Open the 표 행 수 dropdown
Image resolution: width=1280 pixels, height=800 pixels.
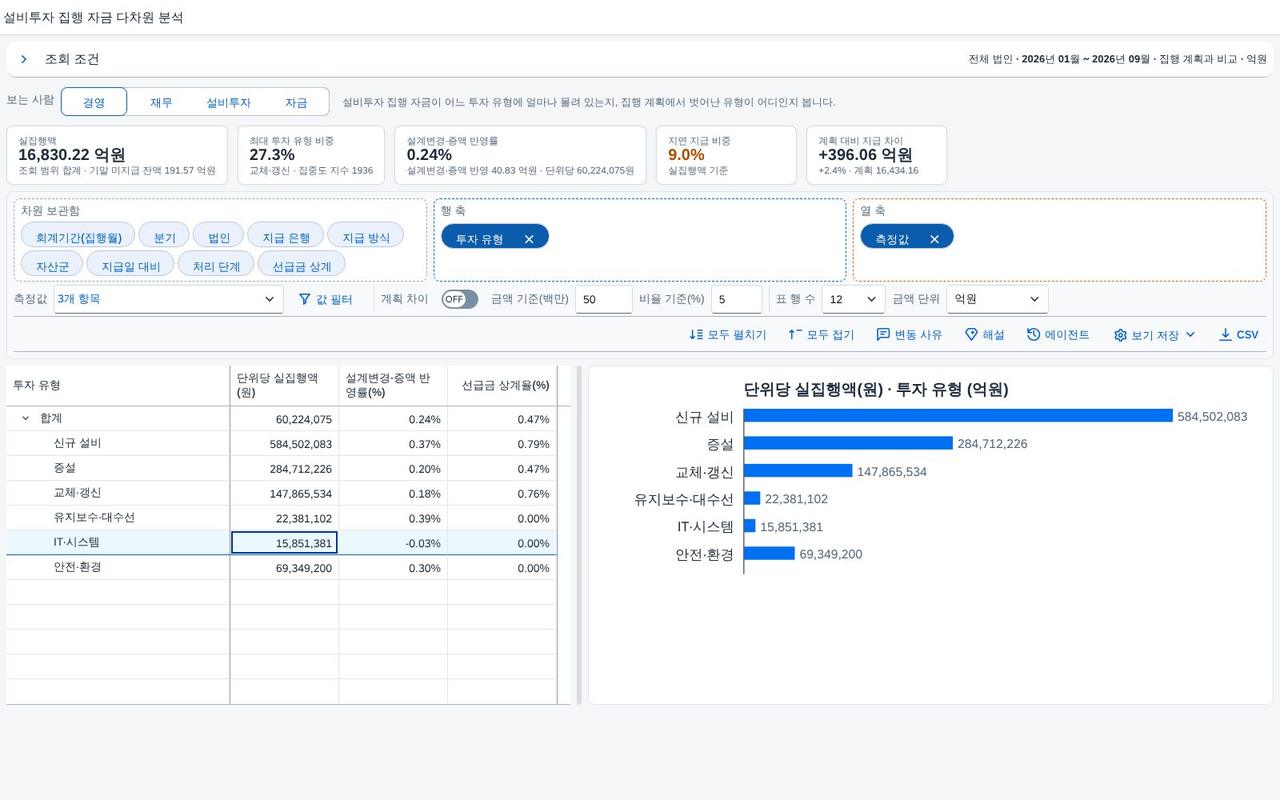click(854, 299)
